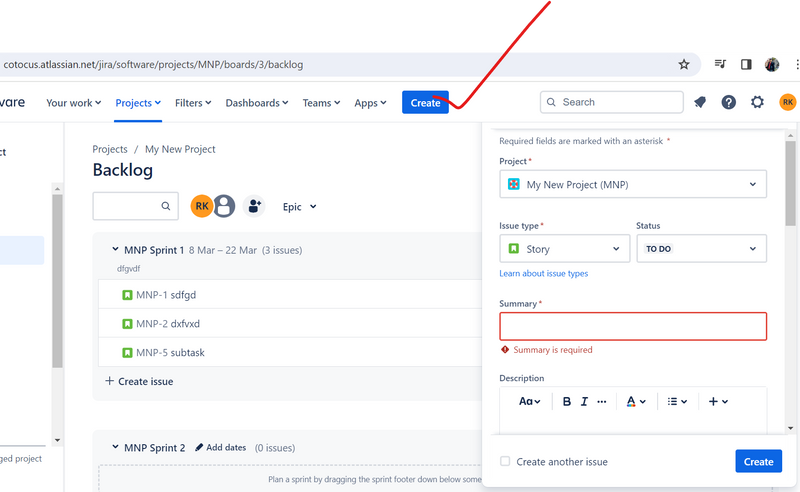The height and width of the screenshot is (492, 800).
Task: Open the Settings gear icon
Action: tap(757, 102)
